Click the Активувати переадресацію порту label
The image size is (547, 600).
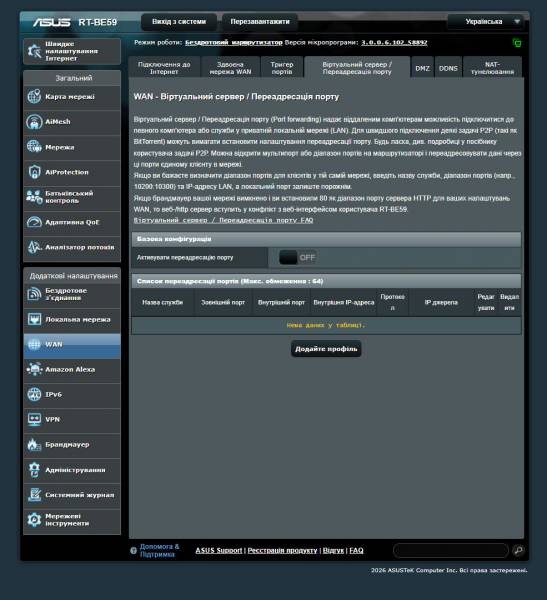pos(185,258)
